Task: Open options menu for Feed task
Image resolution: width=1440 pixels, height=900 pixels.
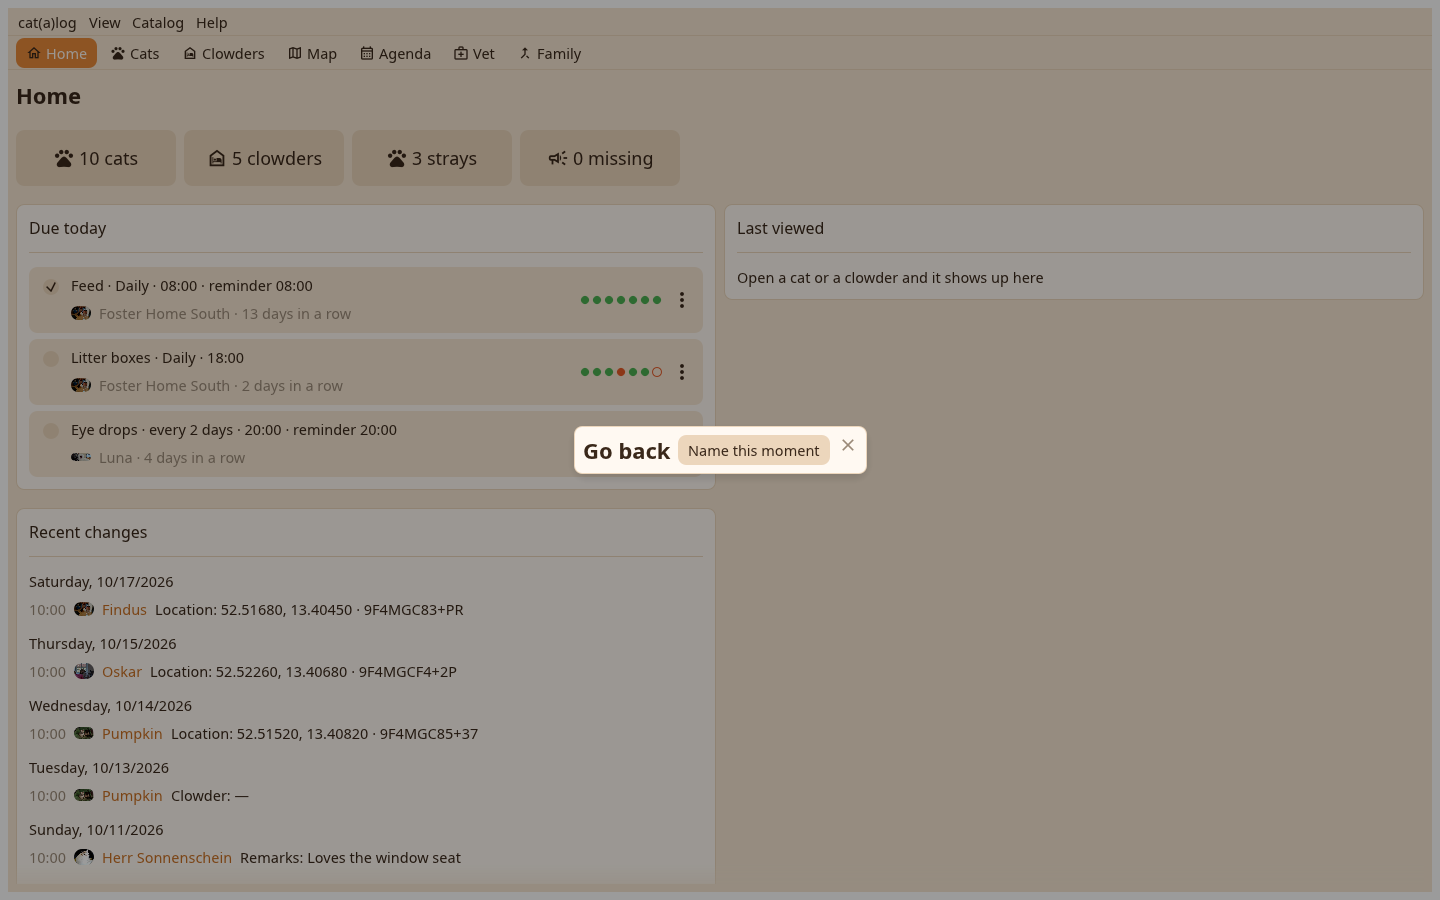Action: coord(682,300)
